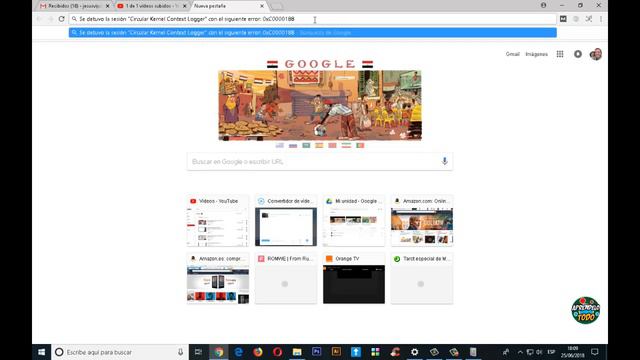Open the Orange TV shortcut tile
640x360 pixels.
point(354,278)
